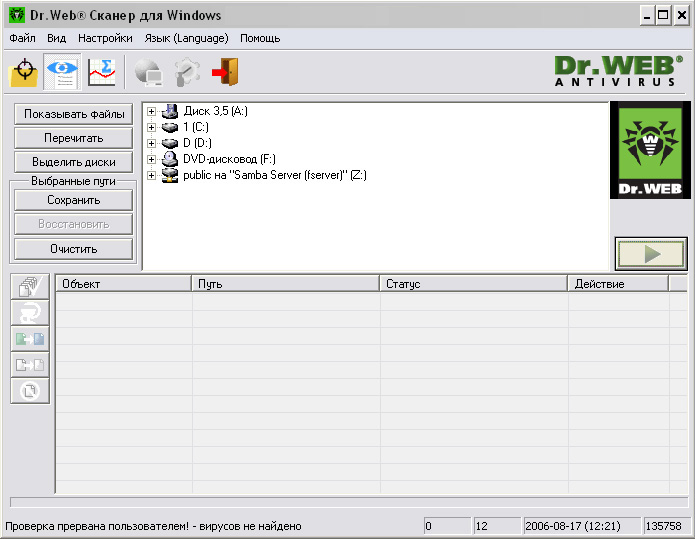Image resolution: width=695 pixels, height=539 pixels.
Task: Expand the Диск 3,5 (A:) tree node
Action: [152, 111]
